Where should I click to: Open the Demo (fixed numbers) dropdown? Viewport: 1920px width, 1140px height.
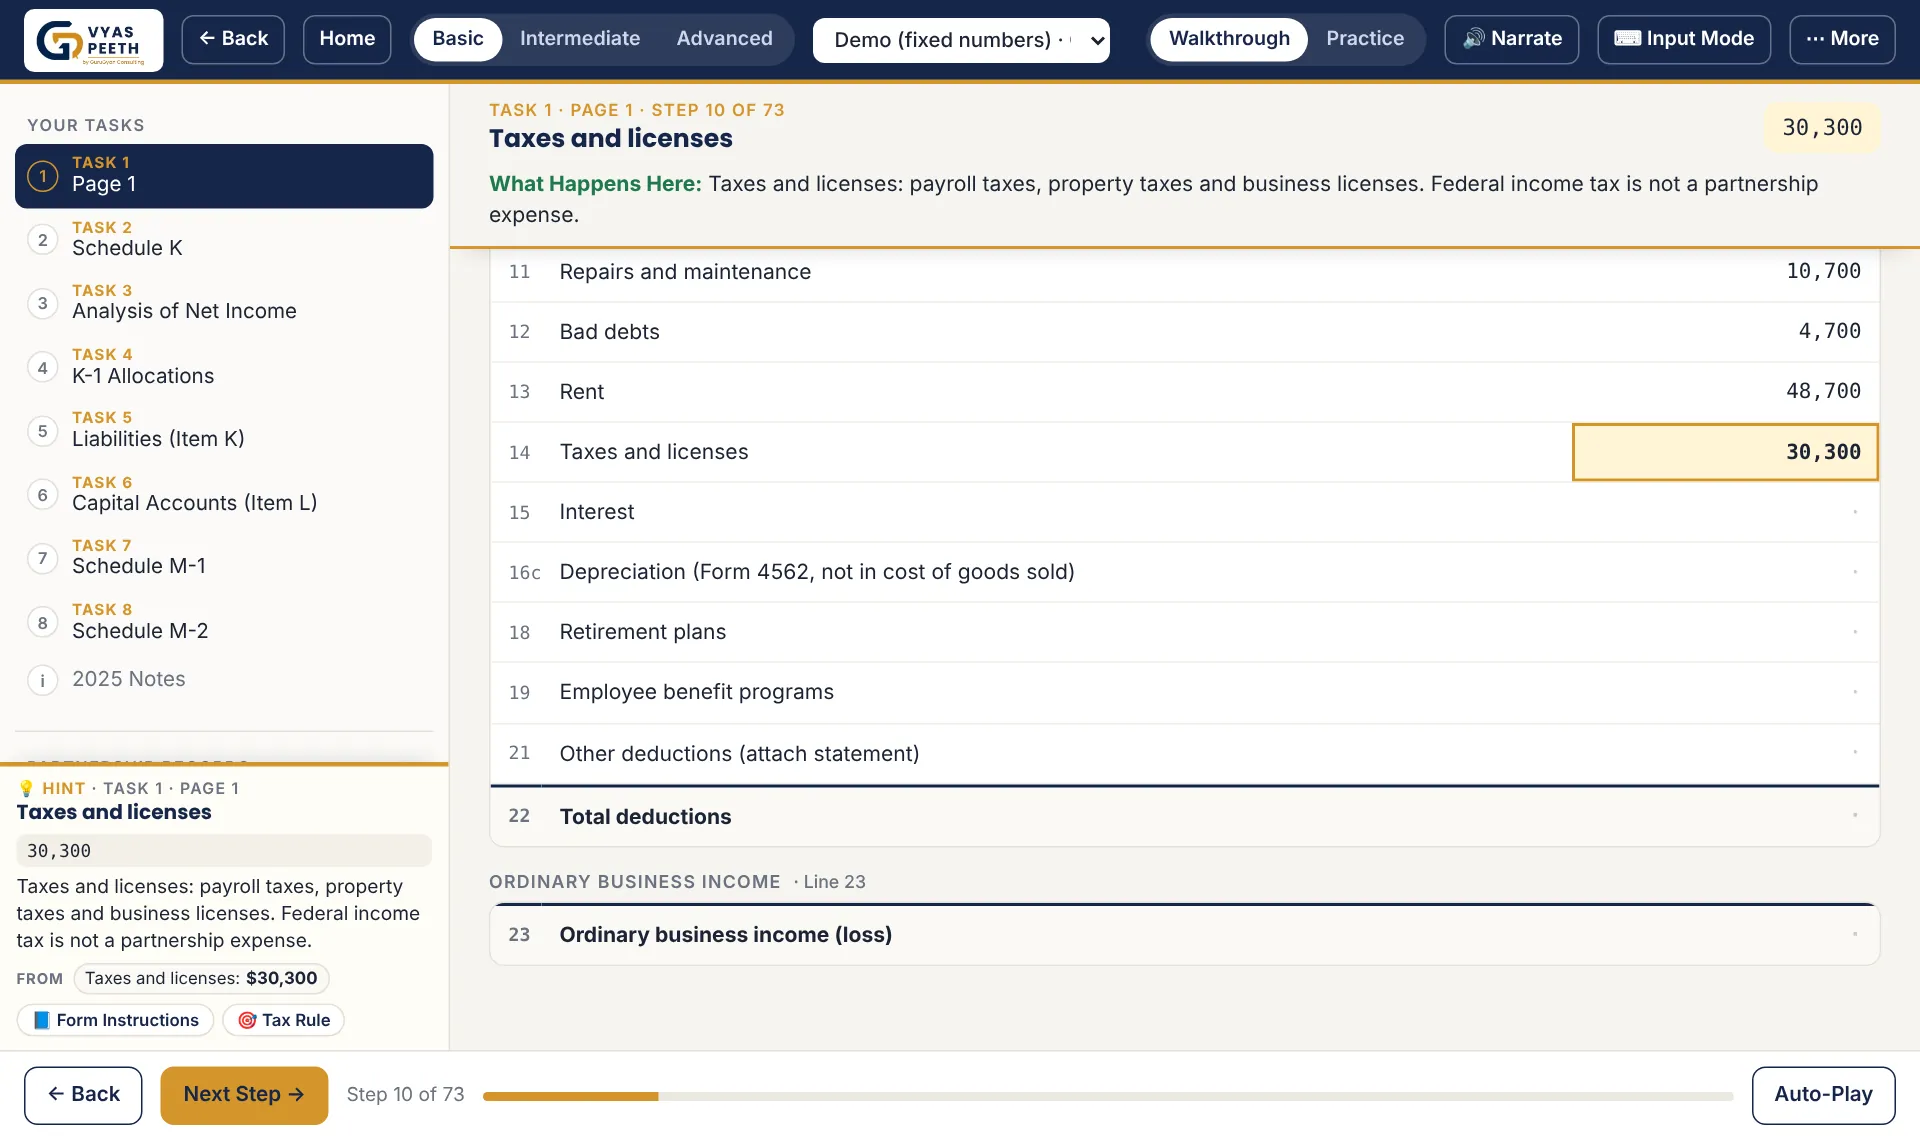point(961,40)
